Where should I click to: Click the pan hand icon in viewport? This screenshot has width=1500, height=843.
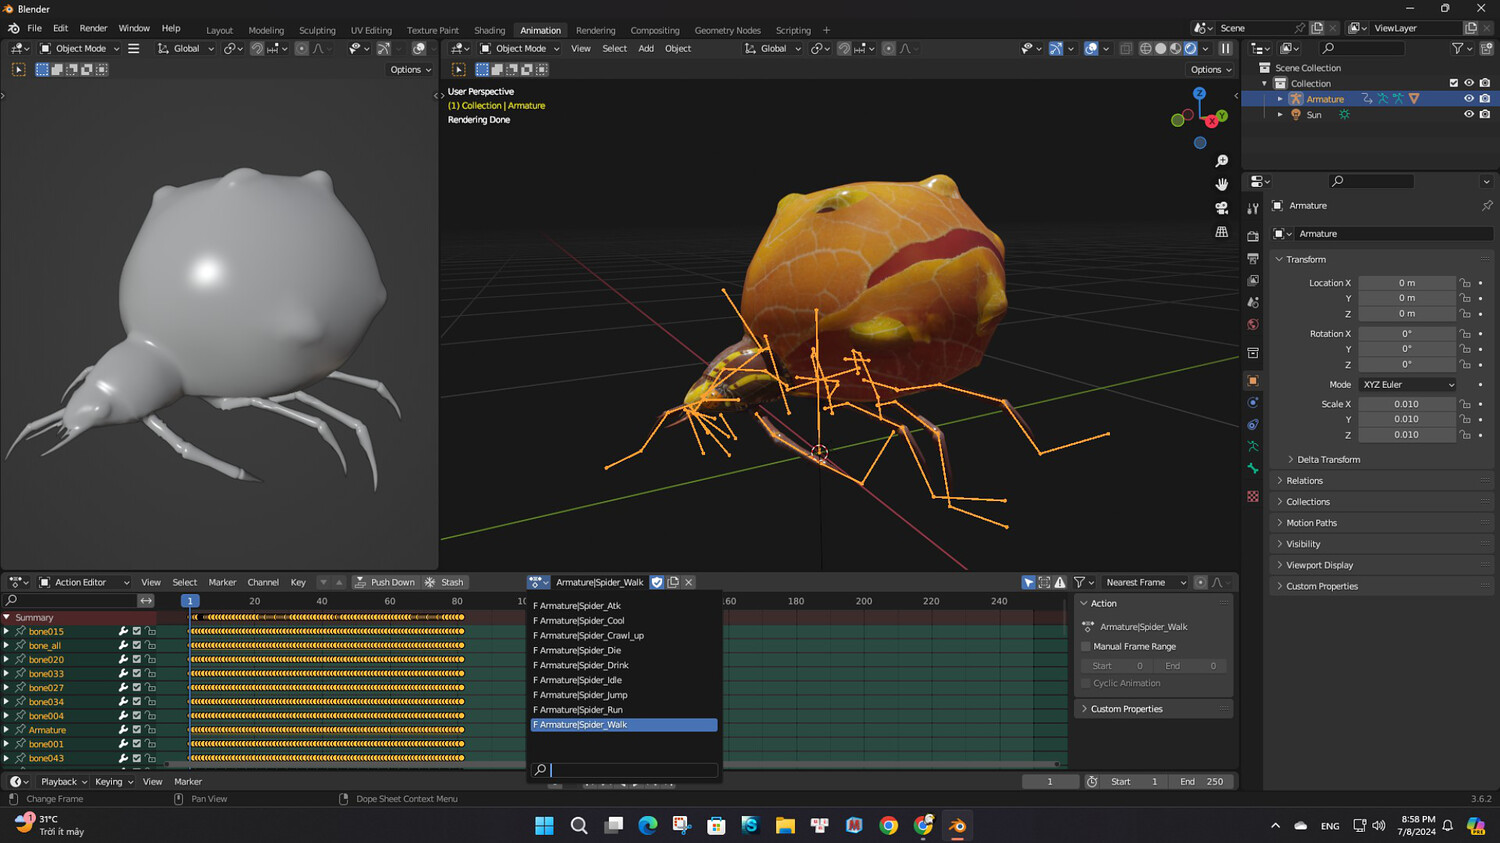pos(1221,184)
